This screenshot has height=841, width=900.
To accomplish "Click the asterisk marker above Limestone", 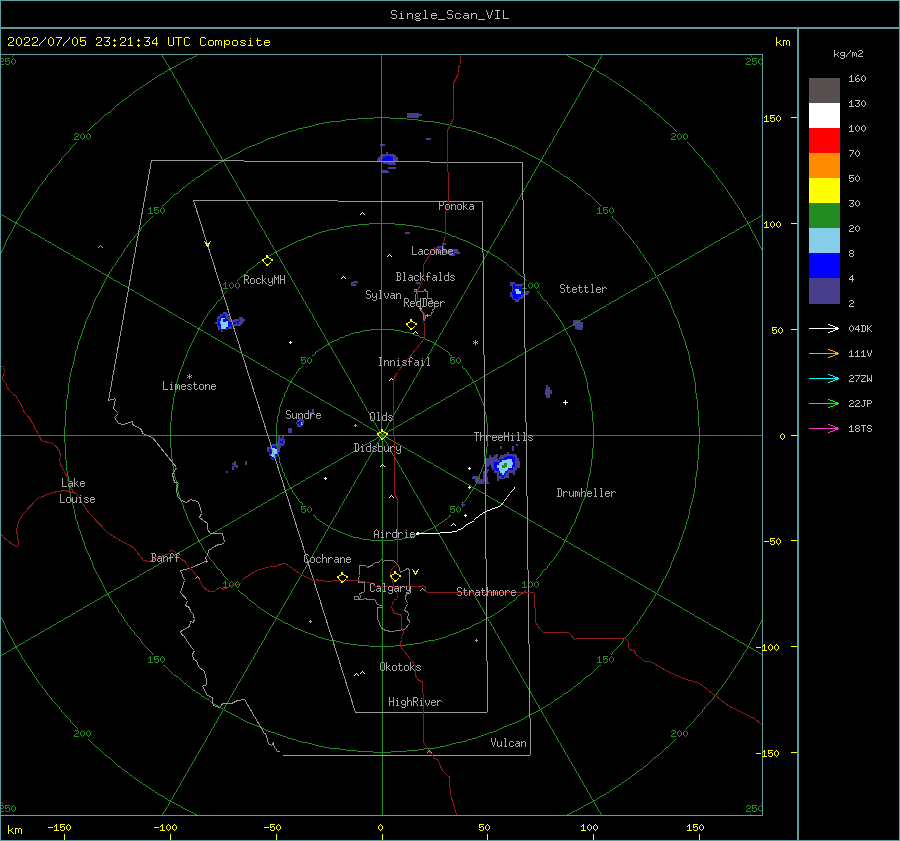I will click(189, 377).
